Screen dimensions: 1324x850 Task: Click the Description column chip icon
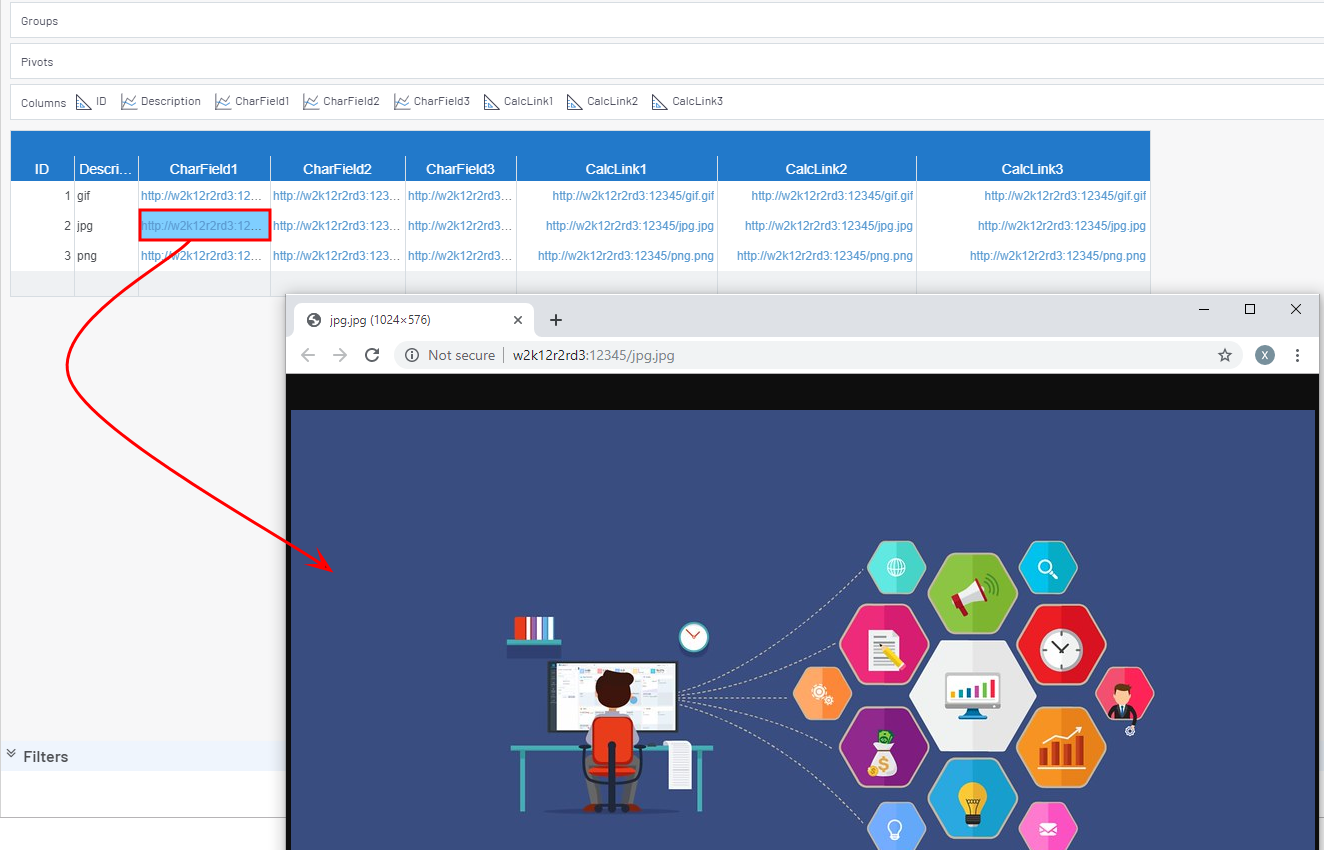tap(129, 102)
